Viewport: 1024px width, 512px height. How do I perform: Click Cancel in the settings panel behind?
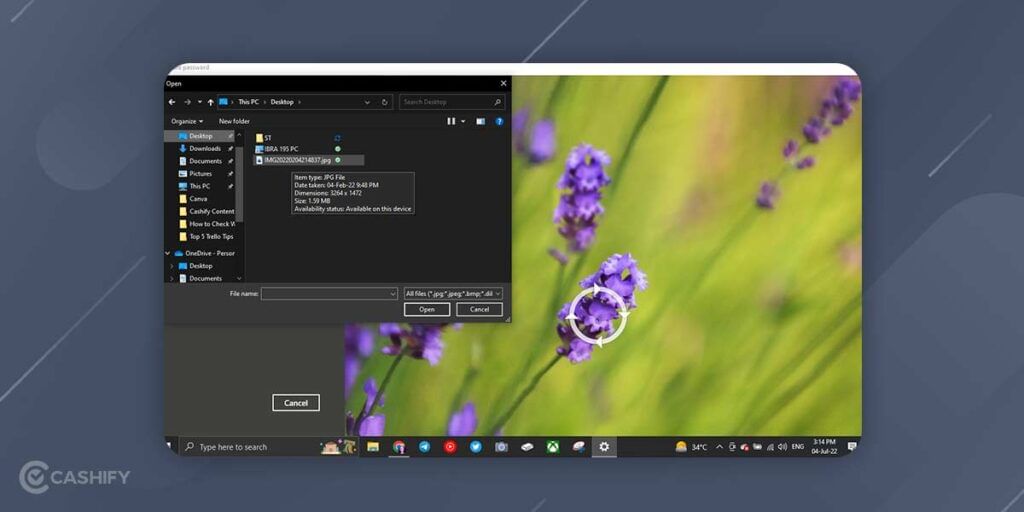point(296,403)
